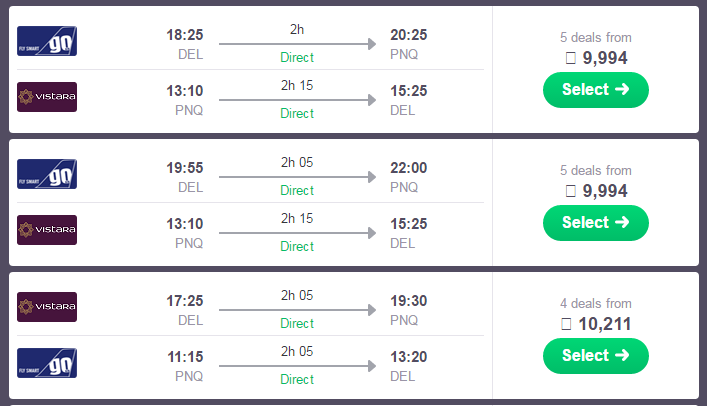Click the Select button for the 19:55 flight
707x406 pixels.
click(x=596, y=223)
